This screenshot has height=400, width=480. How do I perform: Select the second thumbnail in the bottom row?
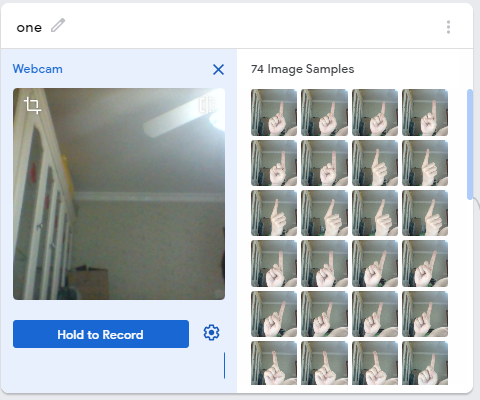(324, 363)
